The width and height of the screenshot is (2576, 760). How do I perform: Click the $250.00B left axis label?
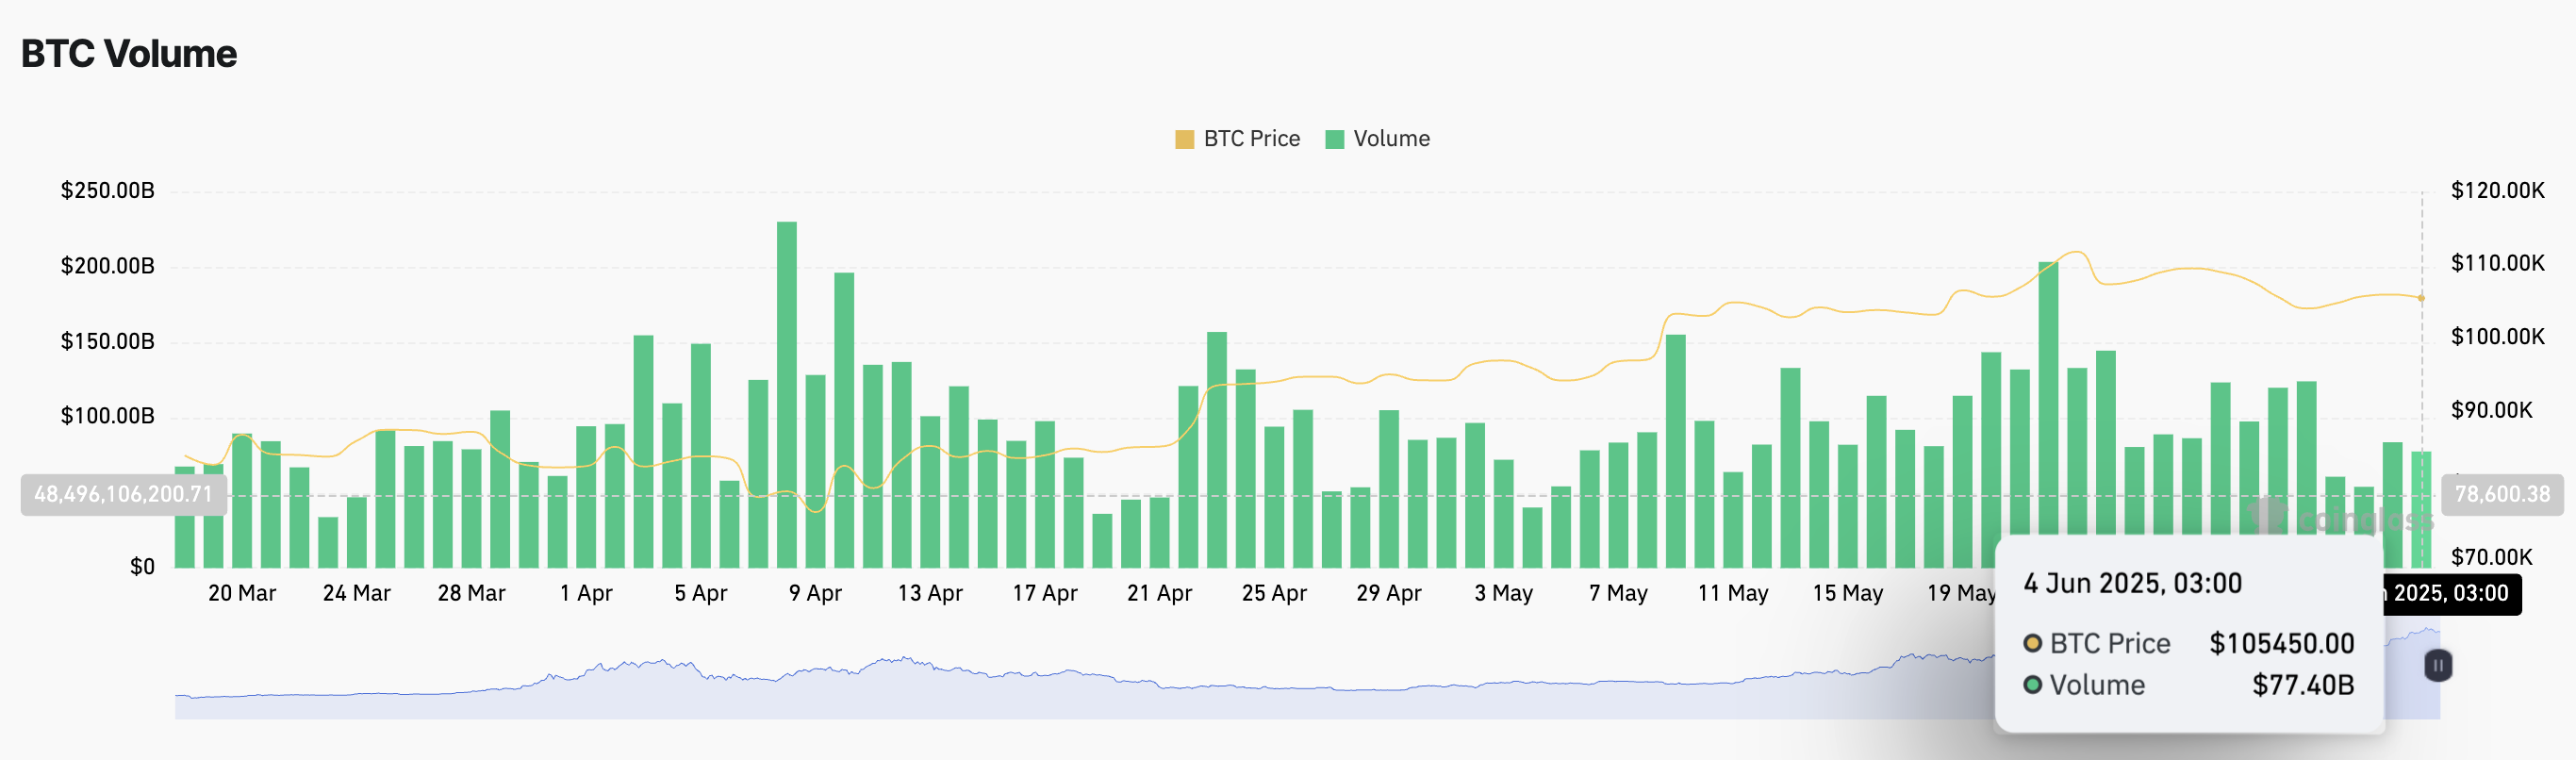tap(108, 190)
